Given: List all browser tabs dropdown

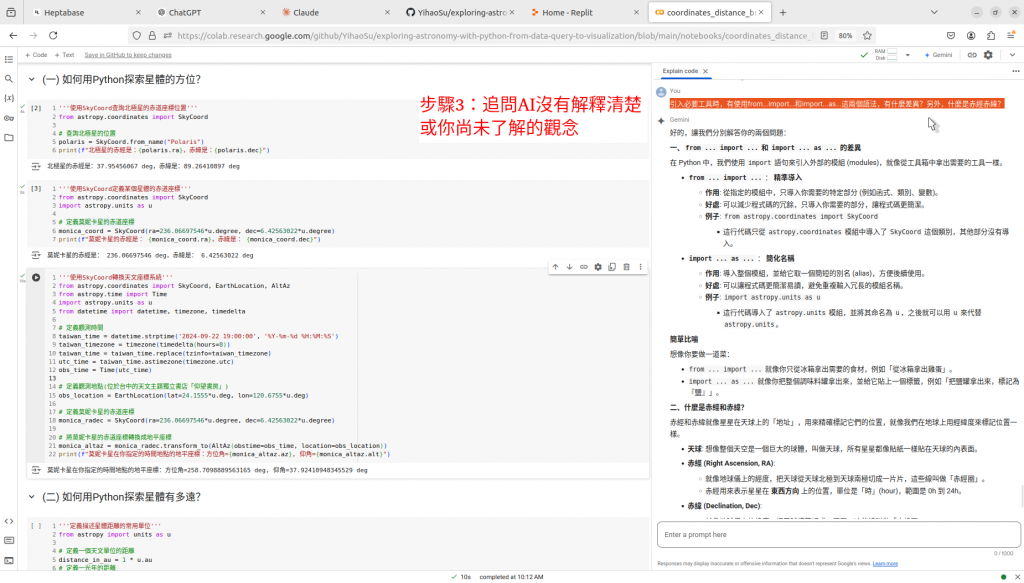Looking at the screenshot, I should click(x=934, y=12).
